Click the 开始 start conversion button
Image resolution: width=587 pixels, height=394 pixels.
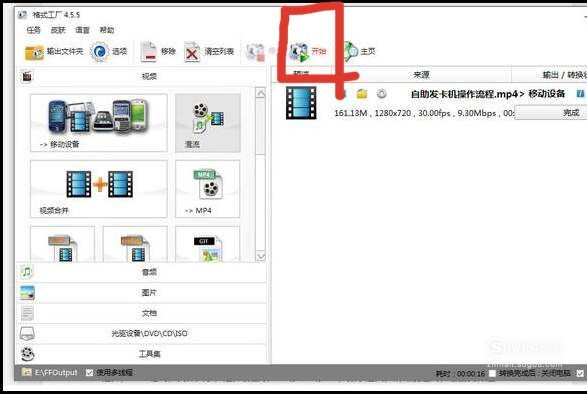coord(308,52)
